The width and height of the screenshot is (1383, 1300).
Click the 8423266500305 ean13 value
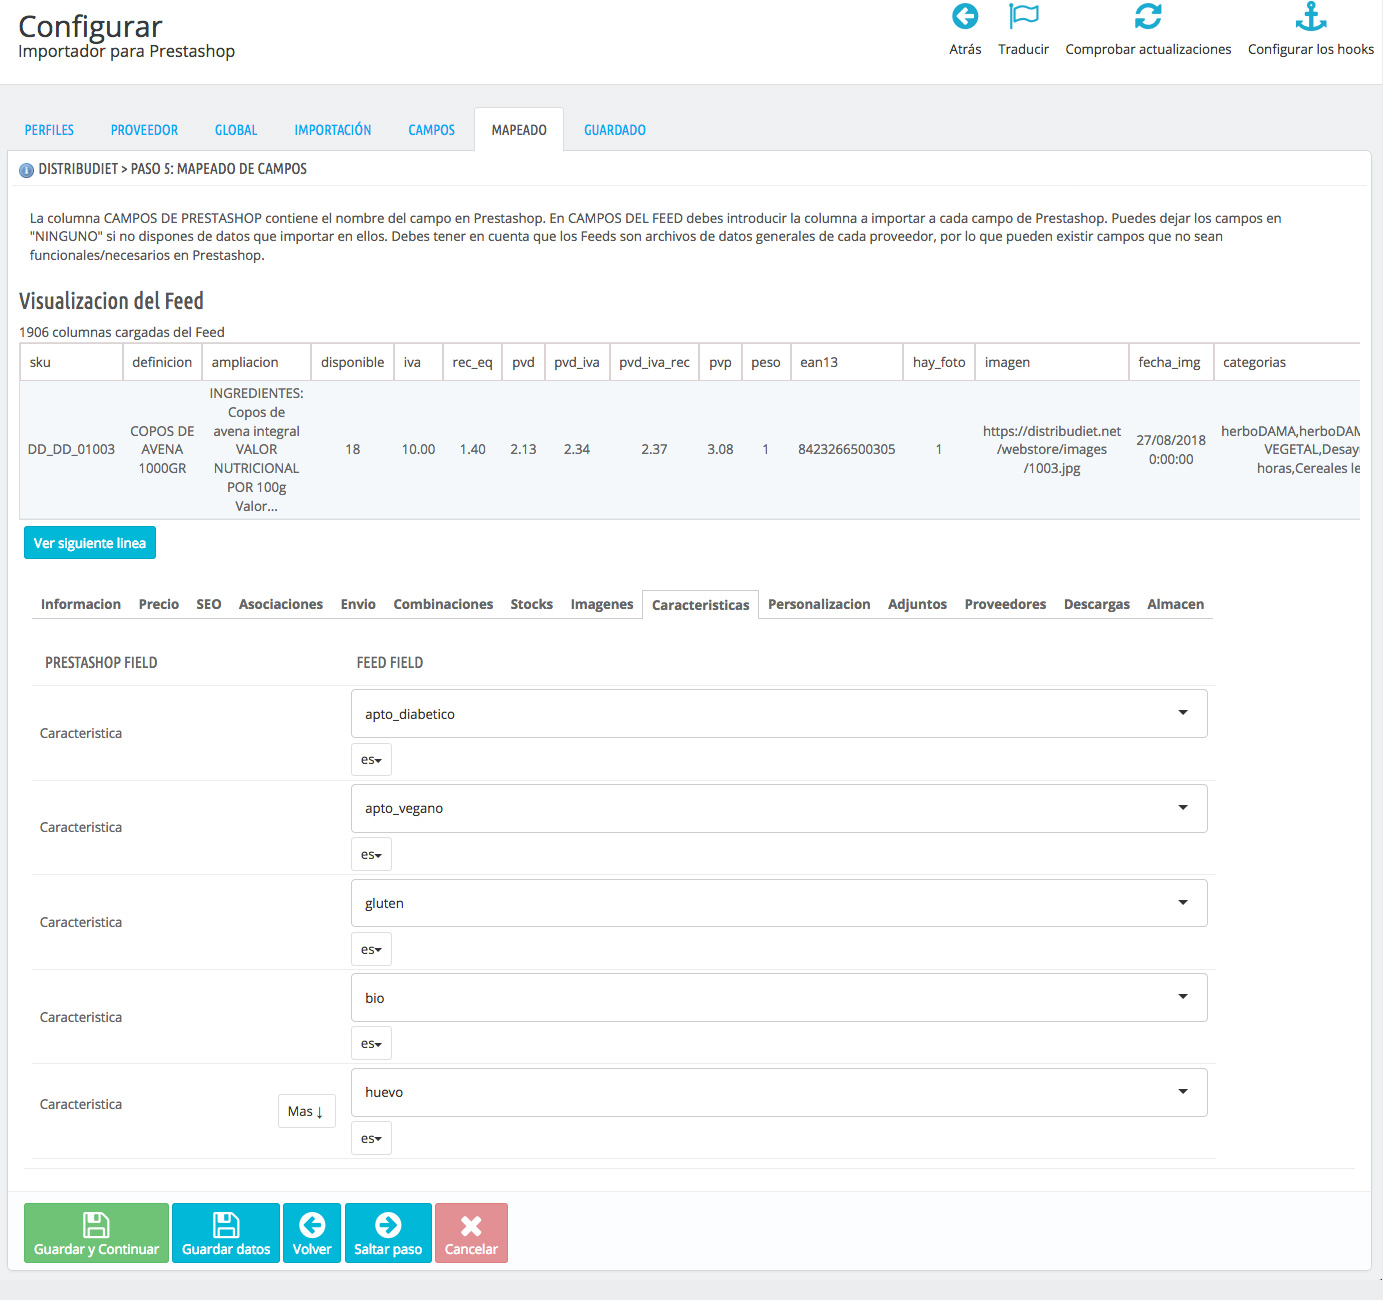click(x=847, y=450)
